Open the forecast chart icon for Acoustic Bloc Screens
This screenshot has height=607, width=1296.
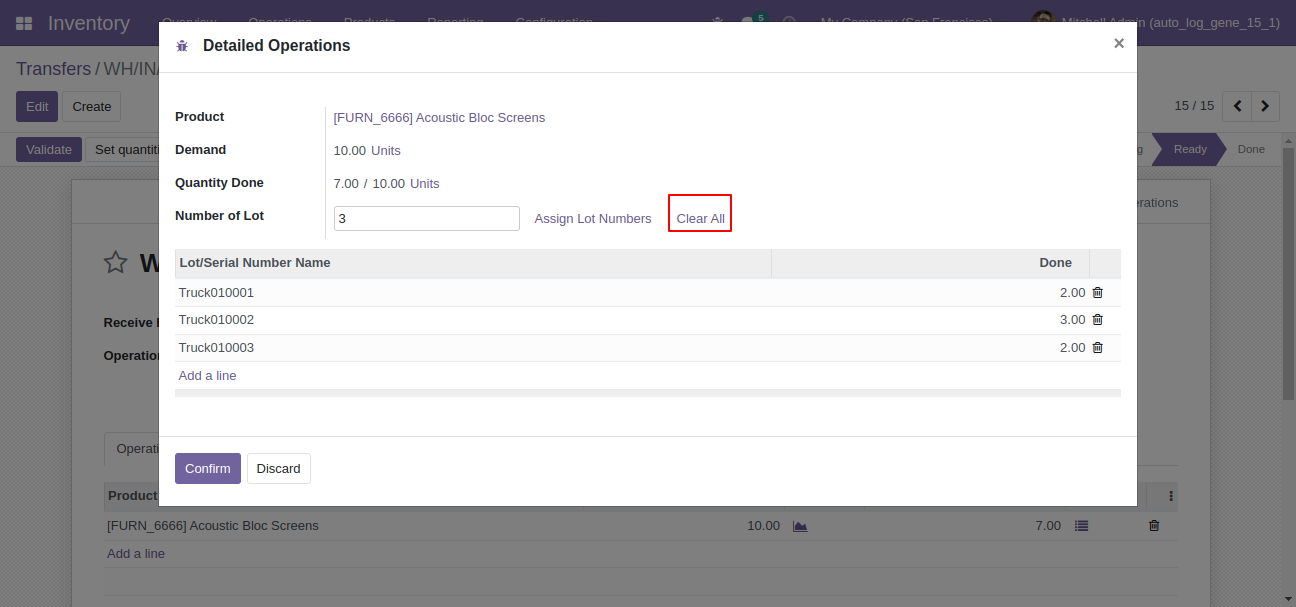800,526
